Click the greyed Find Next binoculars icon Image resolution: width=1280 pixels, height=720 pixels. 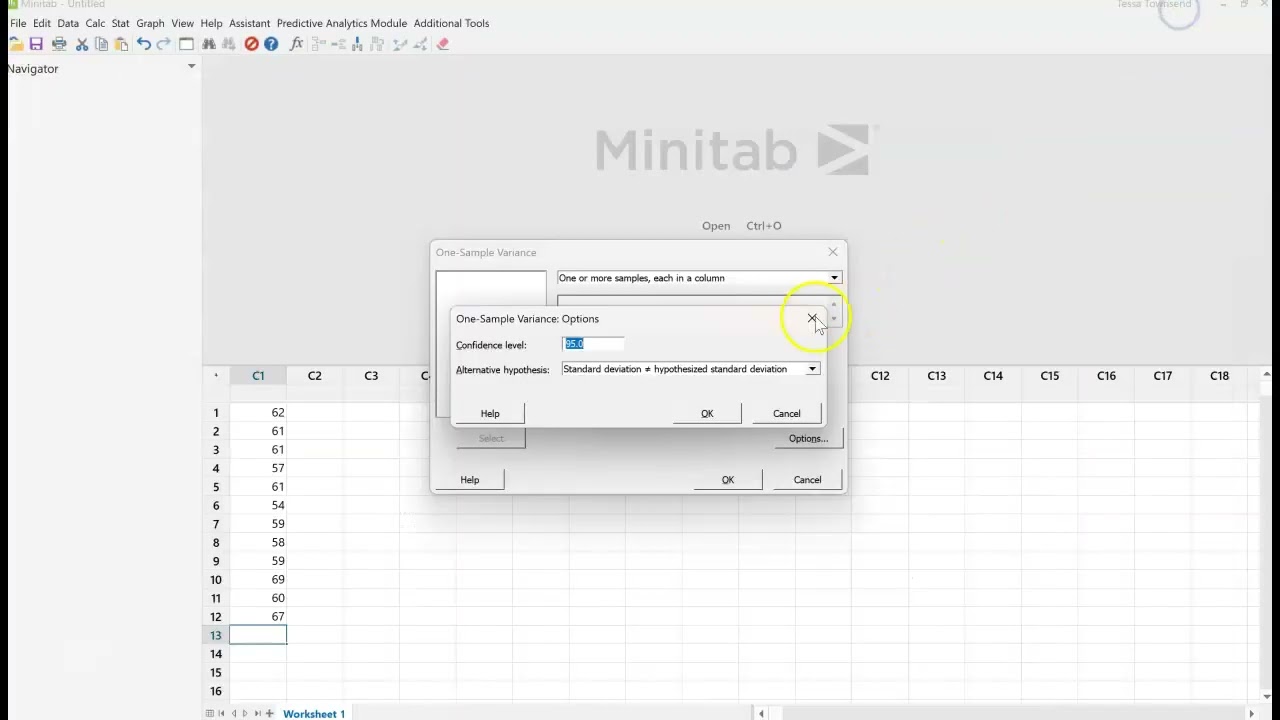[x=229, y=44]
